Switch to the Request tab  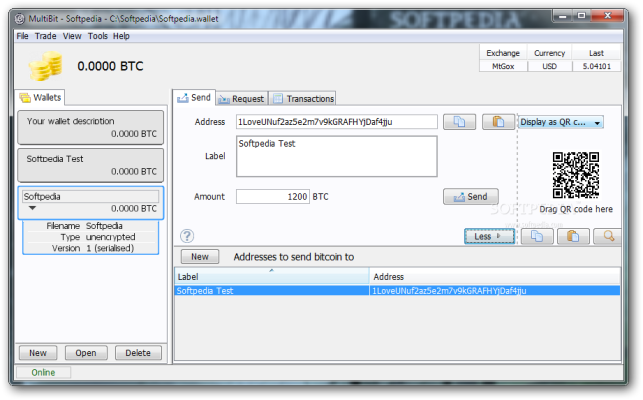click(242, 98)
